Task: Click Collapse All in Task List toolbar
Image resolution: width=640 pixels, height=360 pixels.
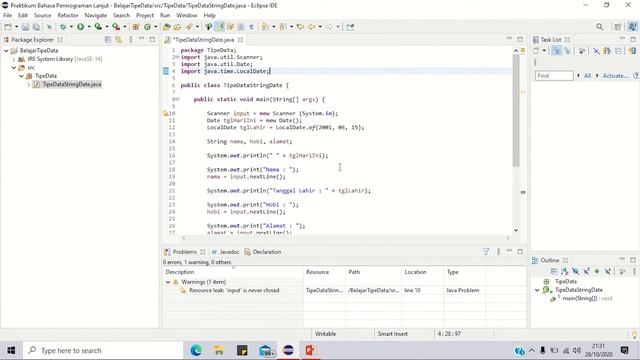Action: [x=619, y=51]
